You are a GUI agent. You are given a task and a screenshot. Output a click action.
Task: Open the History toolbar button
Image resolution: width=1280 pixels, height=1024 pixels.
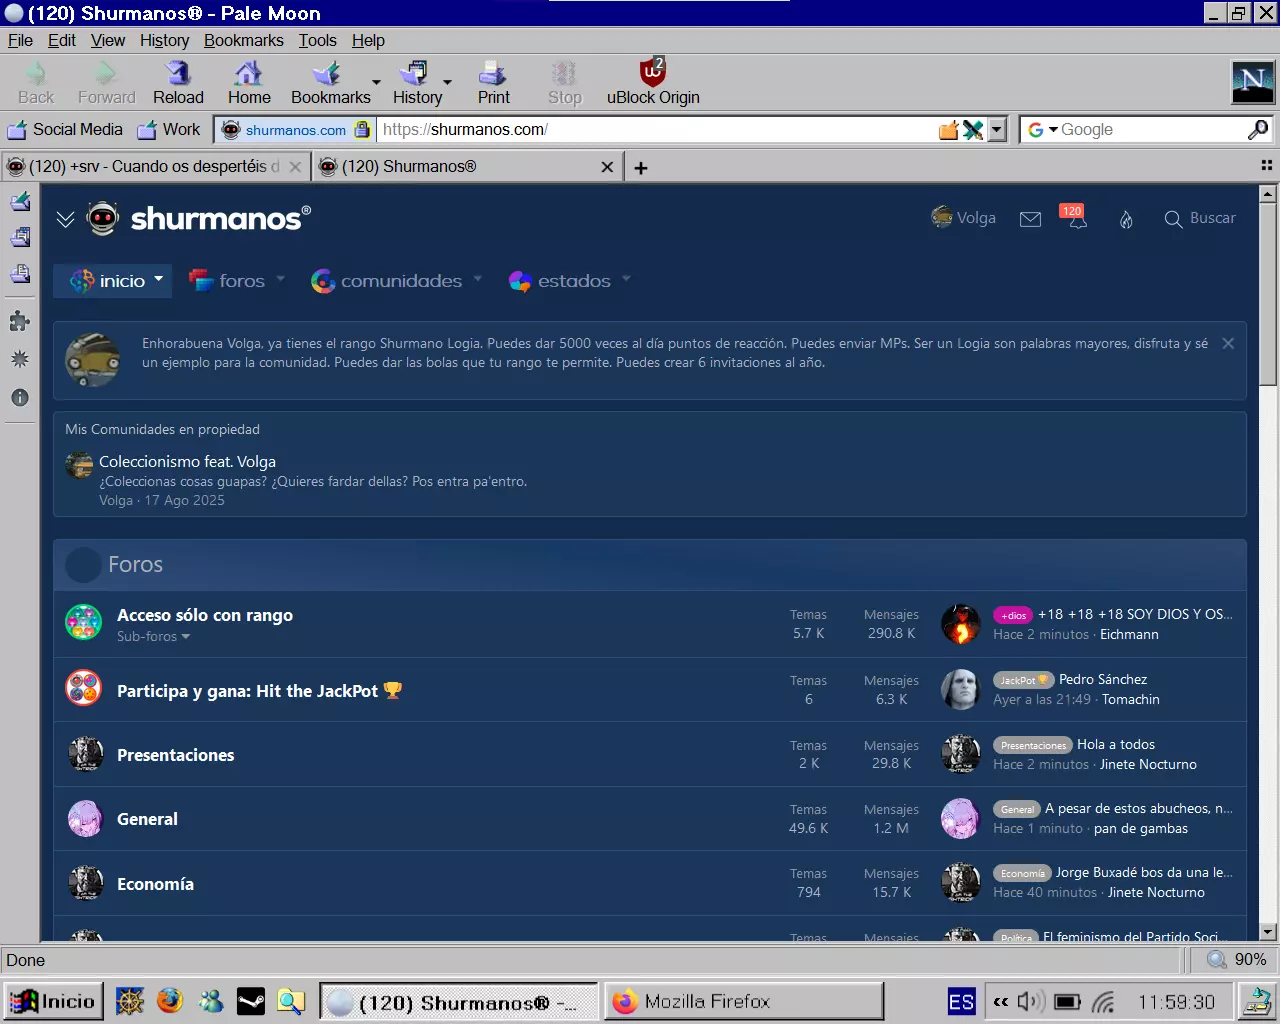point(417,83)
